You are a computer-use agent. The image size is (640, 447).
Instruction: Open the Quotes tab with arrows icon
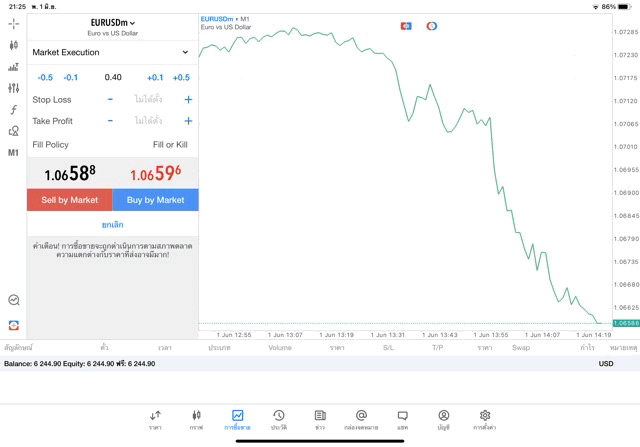click(x=155, y=420)
